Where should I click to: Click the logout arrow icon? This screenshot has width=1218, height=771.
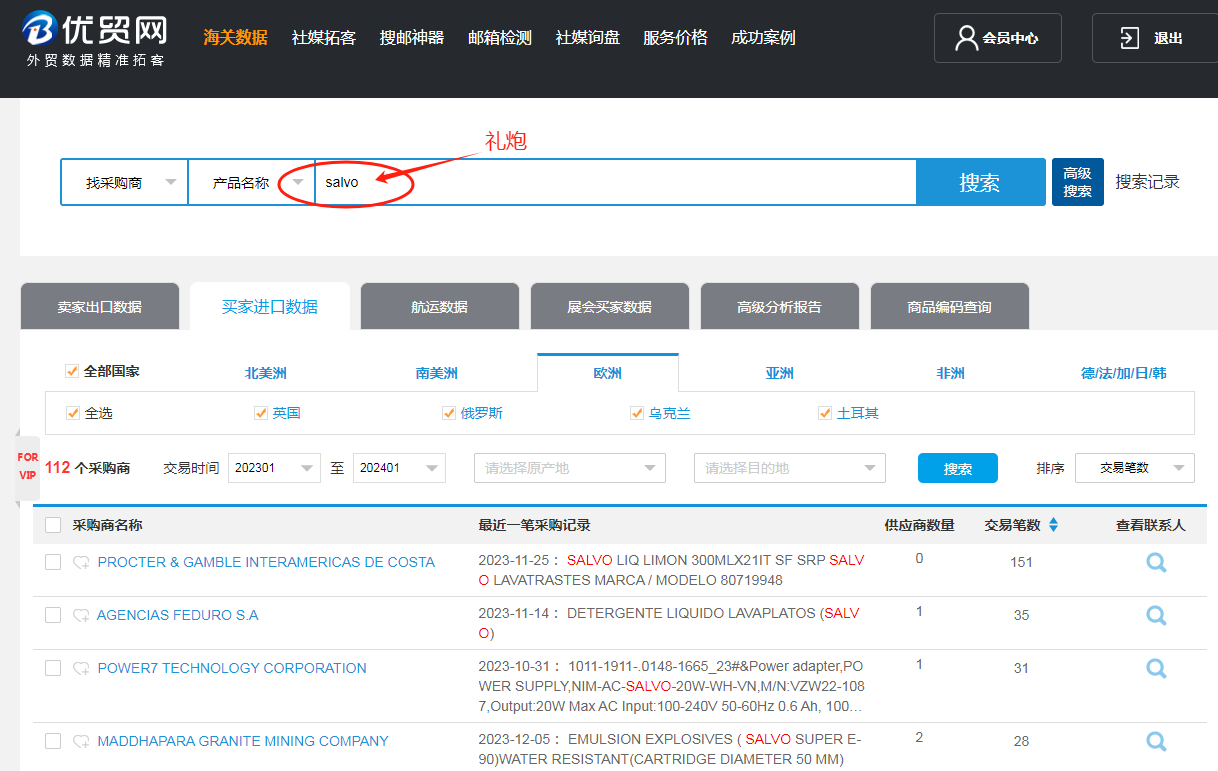click(1129, 38)
